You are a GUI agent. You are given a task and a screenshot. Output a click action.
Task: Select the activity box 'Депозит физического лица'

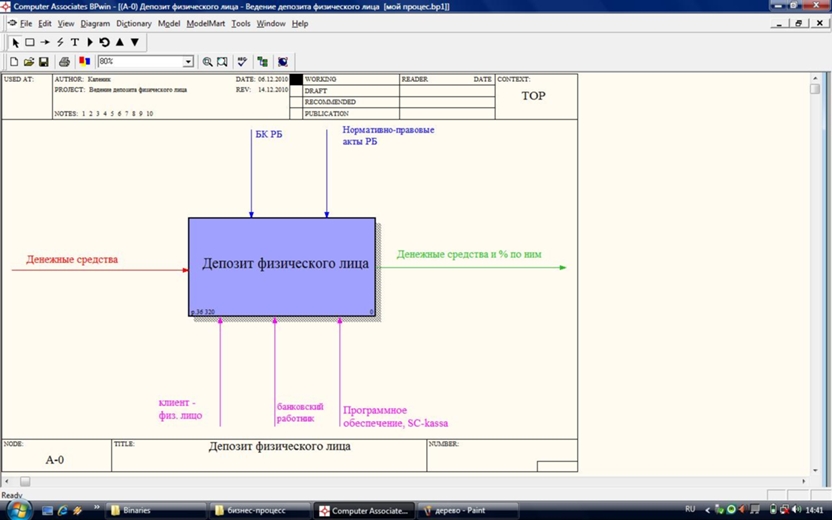coord(282,267)
